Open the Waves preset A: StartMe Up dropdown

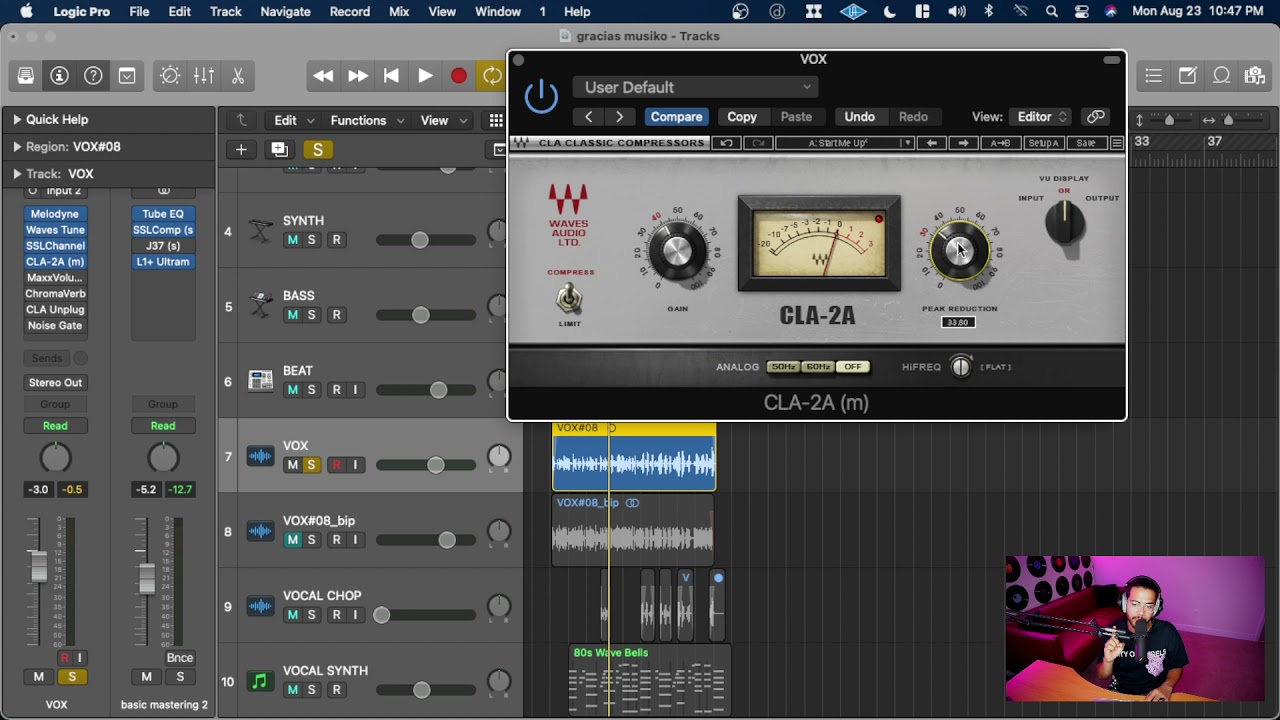point(845,143)
